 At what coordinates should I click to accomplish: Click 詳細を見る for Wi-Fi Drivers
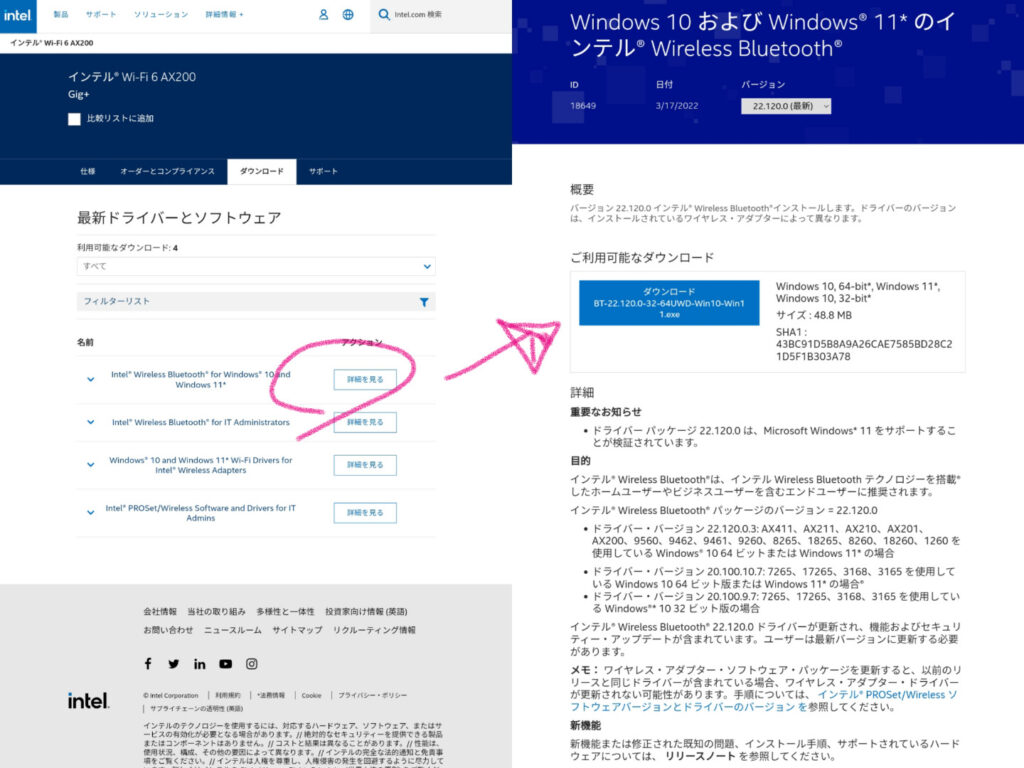[365, 465]
